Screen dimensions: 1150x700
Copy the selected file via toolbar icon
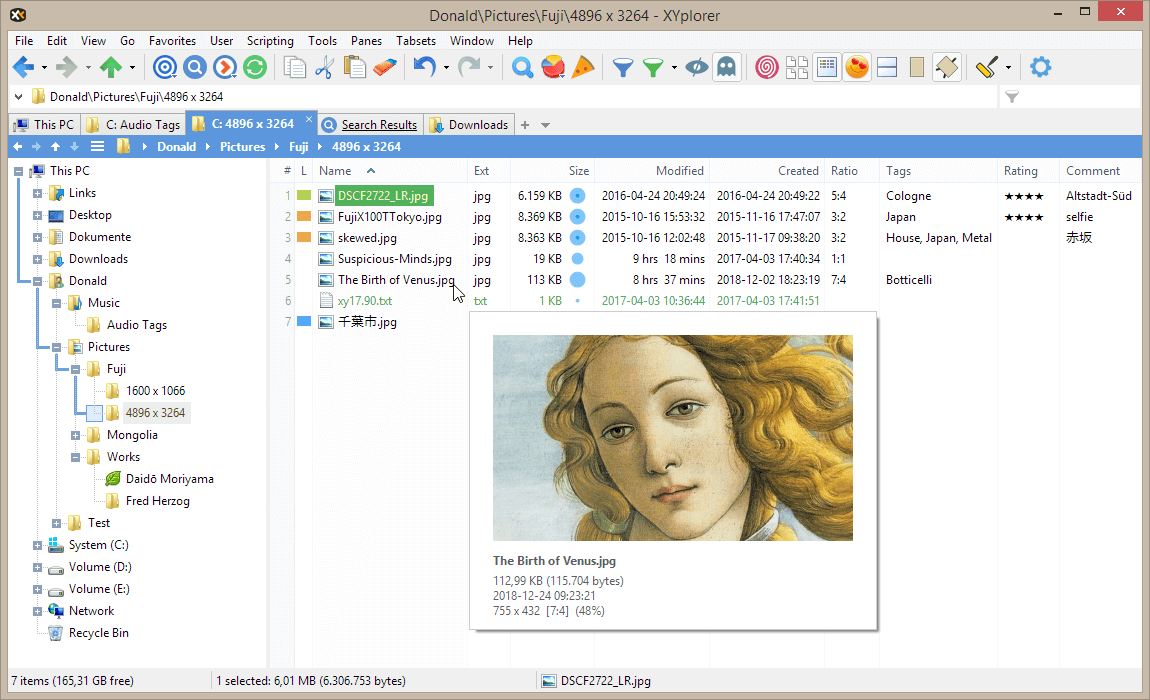point(296,66)
